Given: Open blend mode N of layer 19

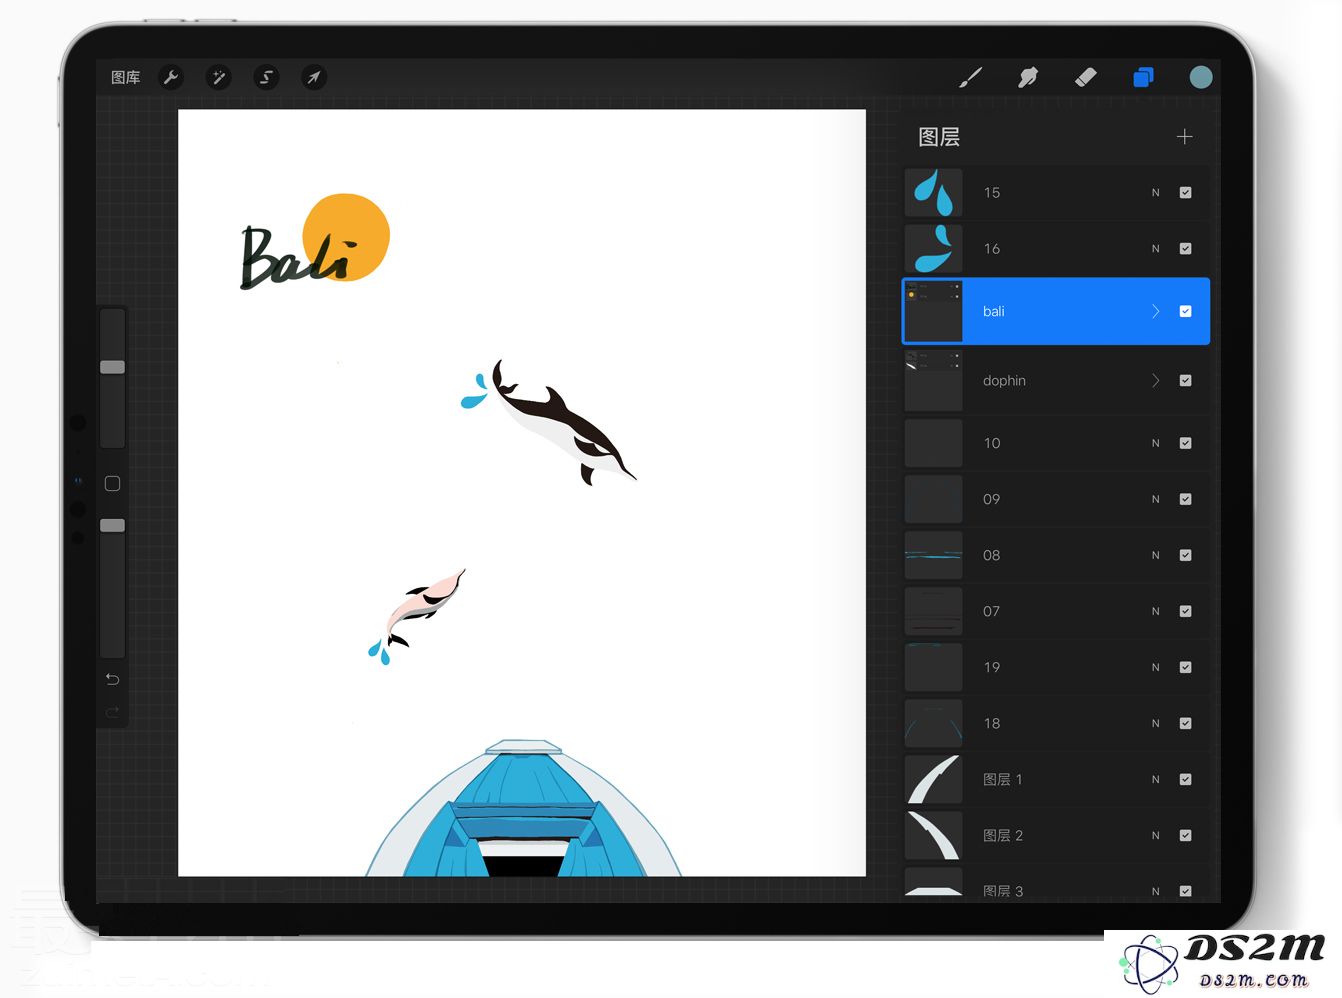Looking at the screenshot, I should point(1155,667).
